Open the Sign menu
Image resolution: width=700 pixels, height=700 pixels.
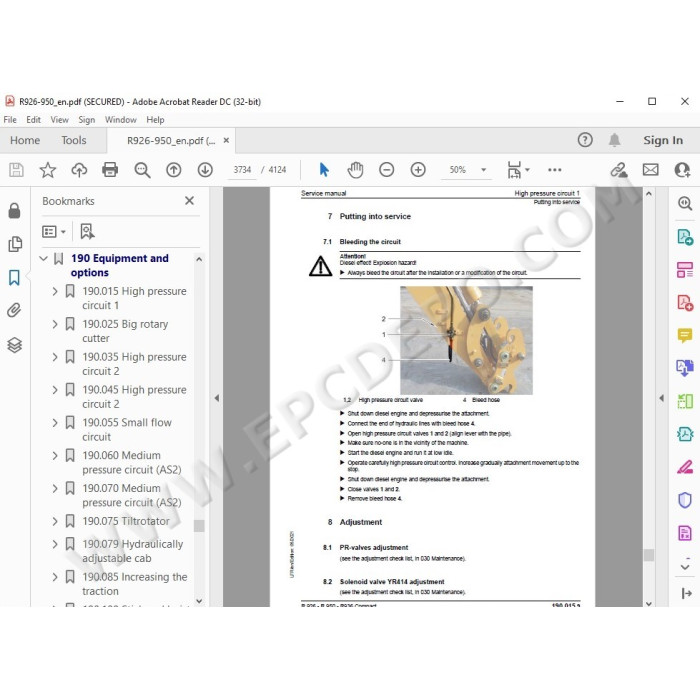87,120
